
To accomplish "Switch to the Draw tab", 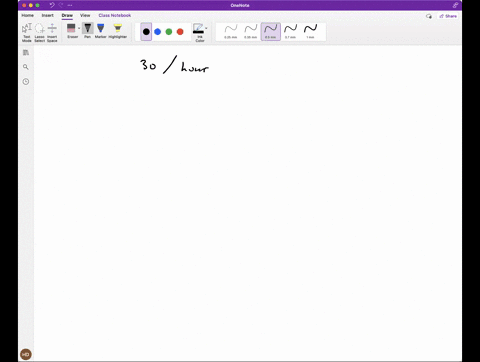I will coord(67,15).
